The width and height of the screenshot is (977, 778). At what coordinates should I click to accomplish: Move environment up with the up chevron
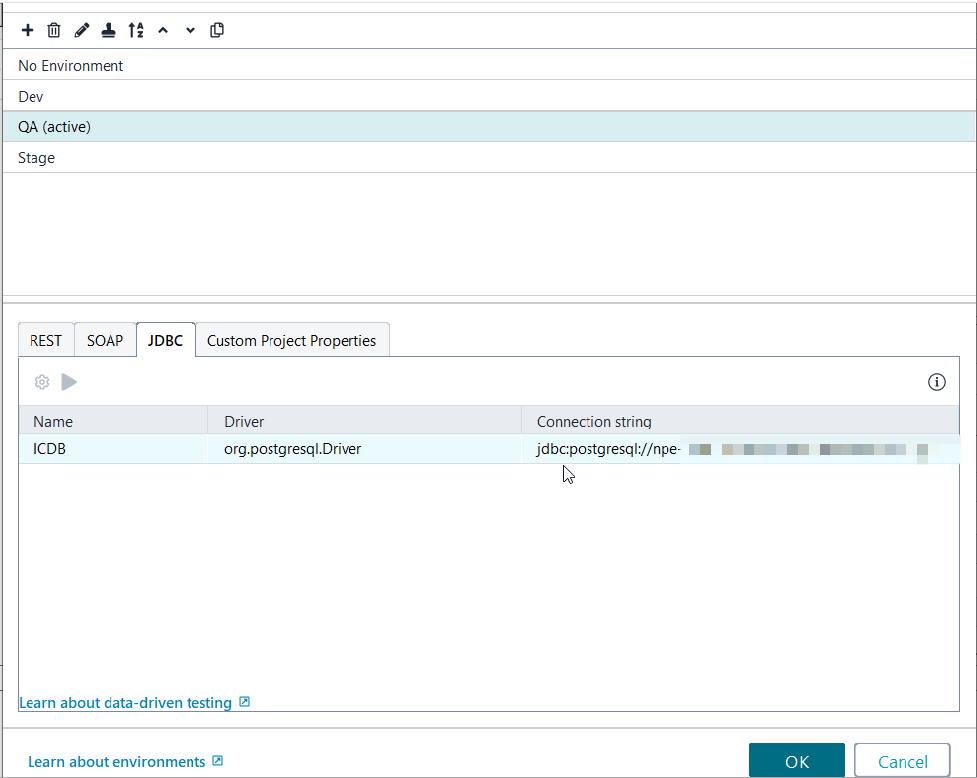click(163, 30)
